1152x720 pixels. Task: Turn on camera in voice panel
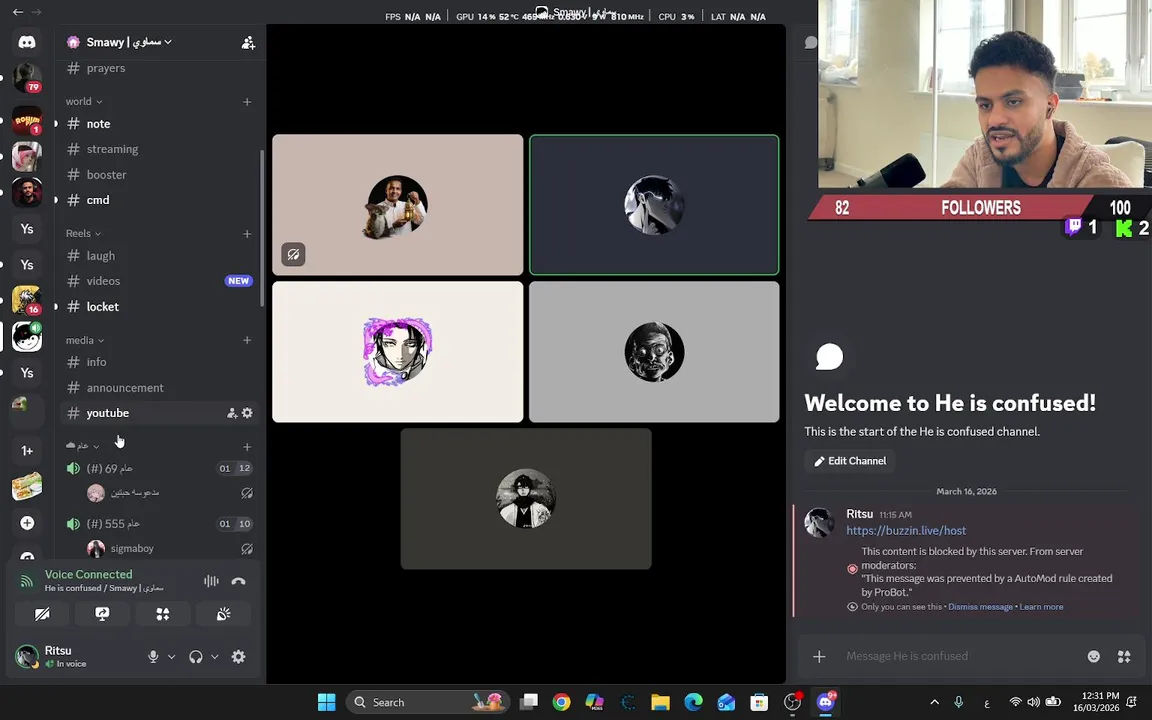(x=42, y=613)
